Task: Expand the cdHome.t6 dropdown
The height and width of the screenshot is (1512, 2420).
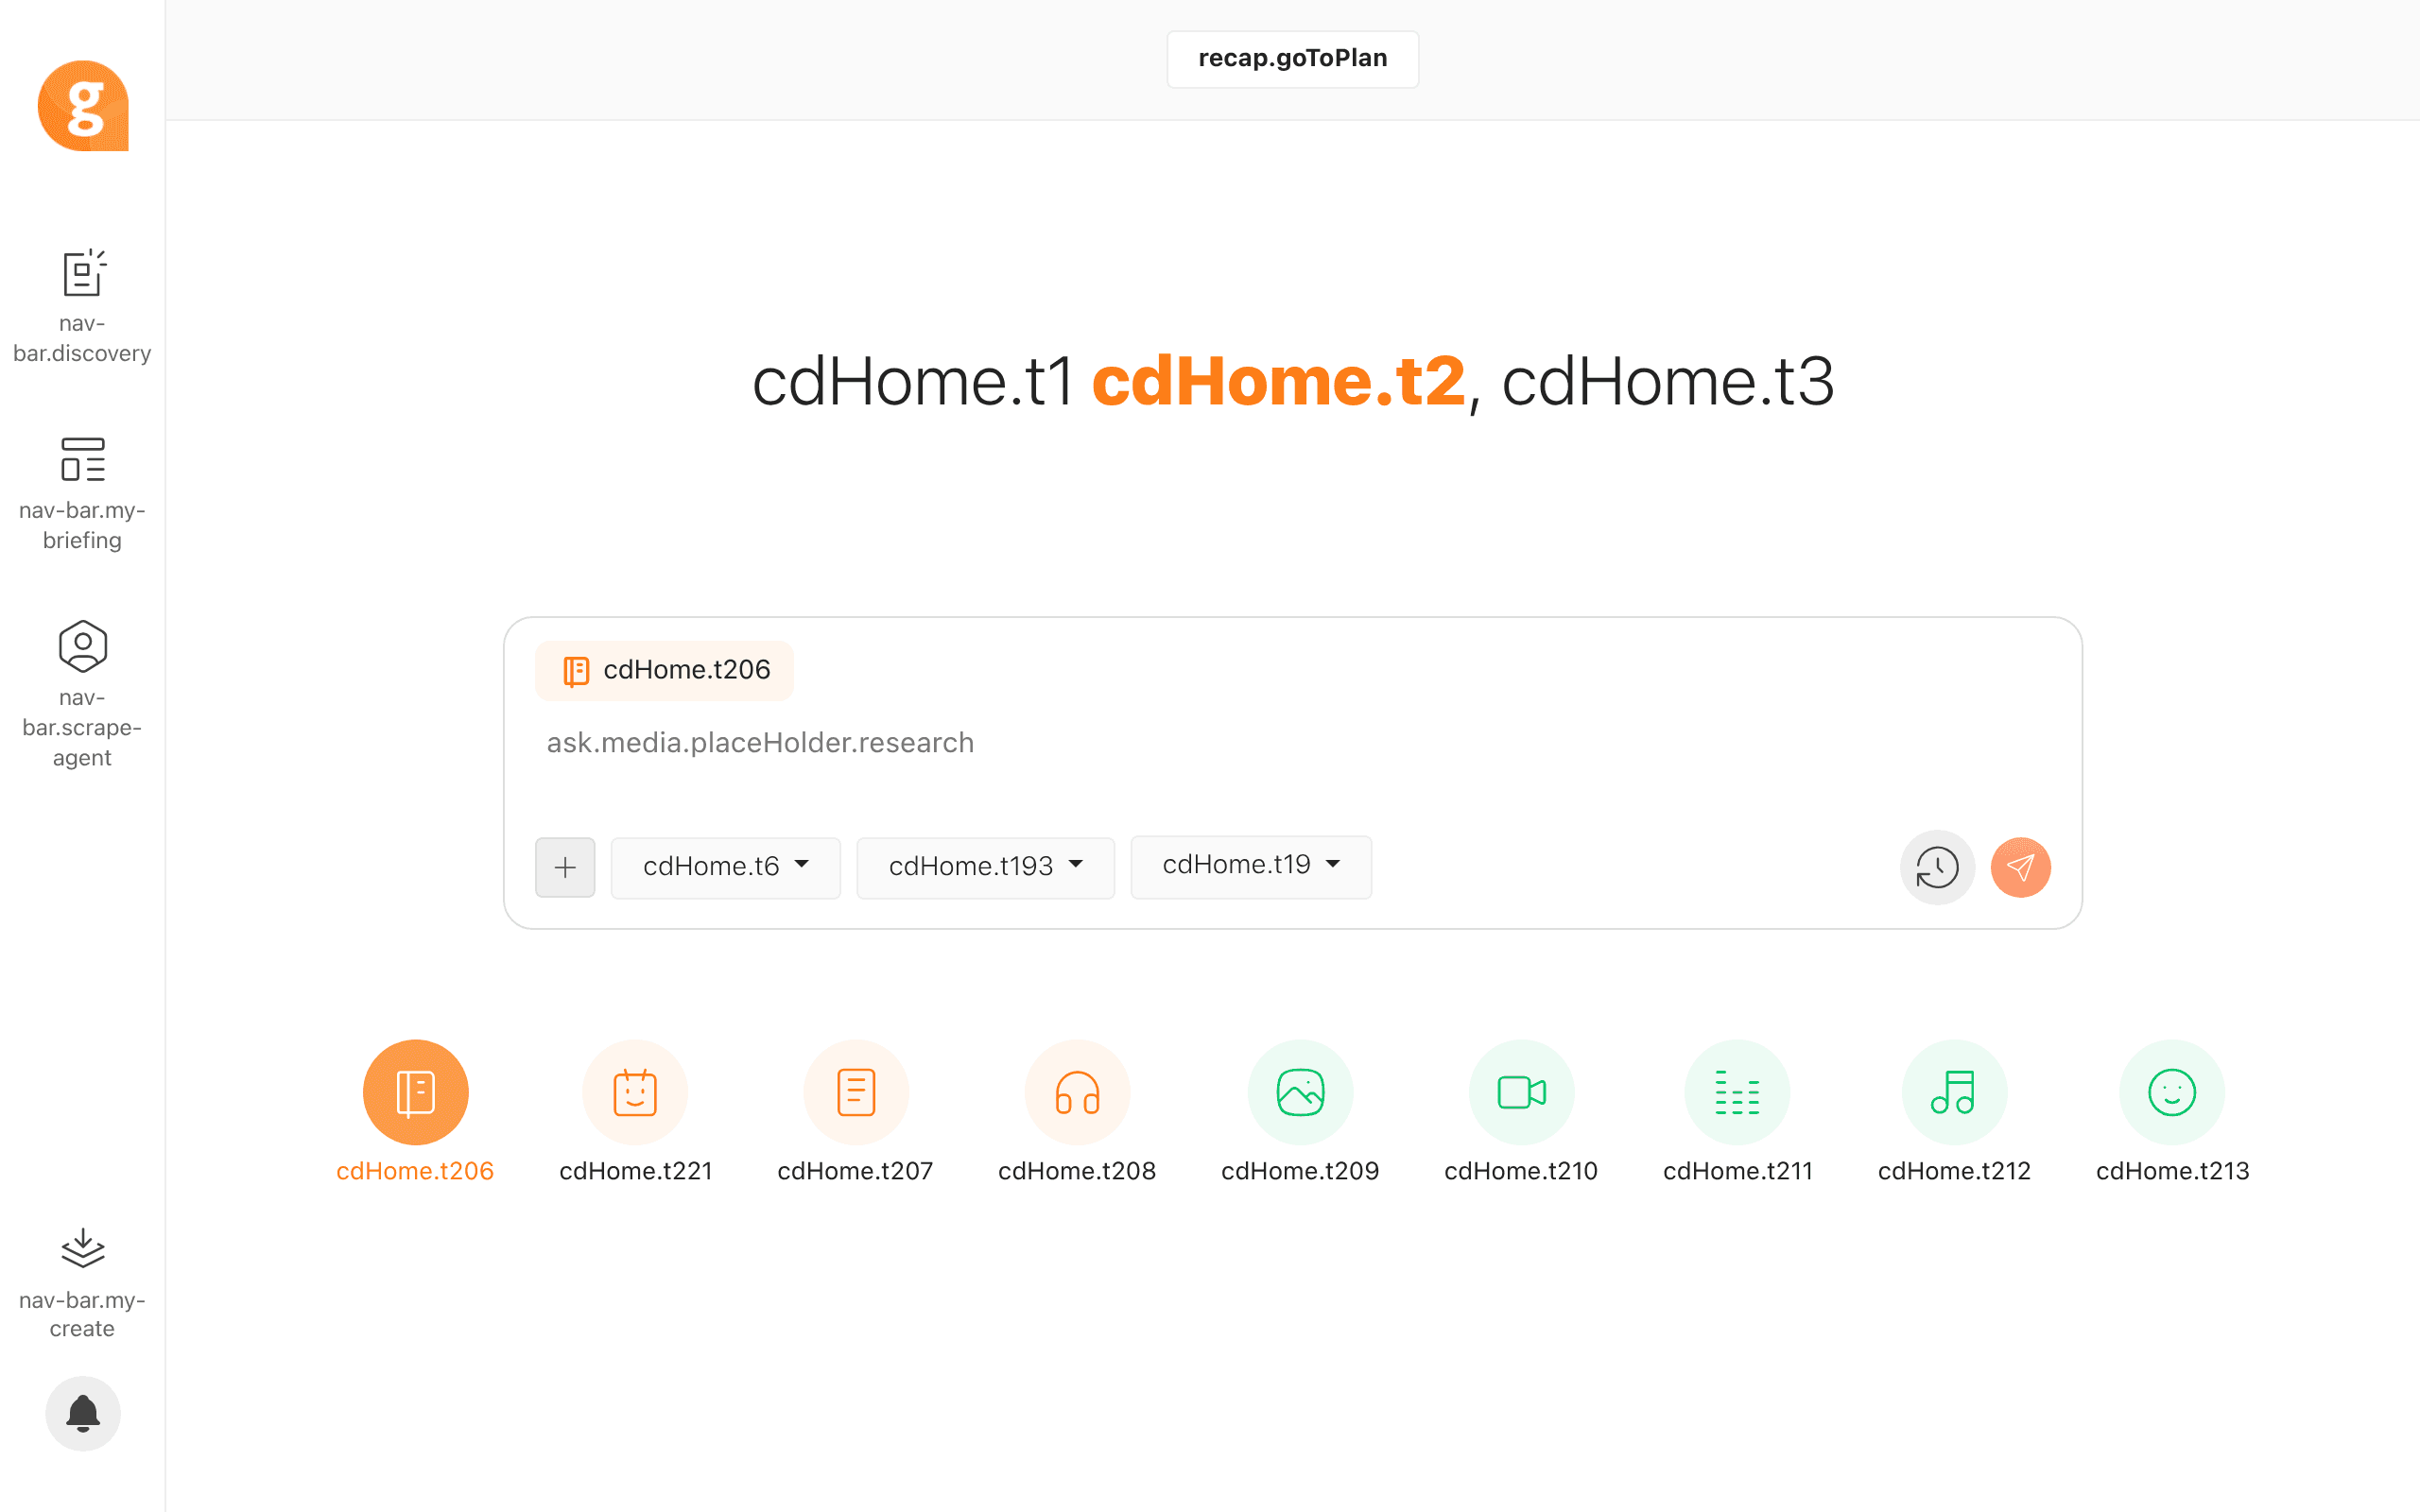Action: (726, 867)
